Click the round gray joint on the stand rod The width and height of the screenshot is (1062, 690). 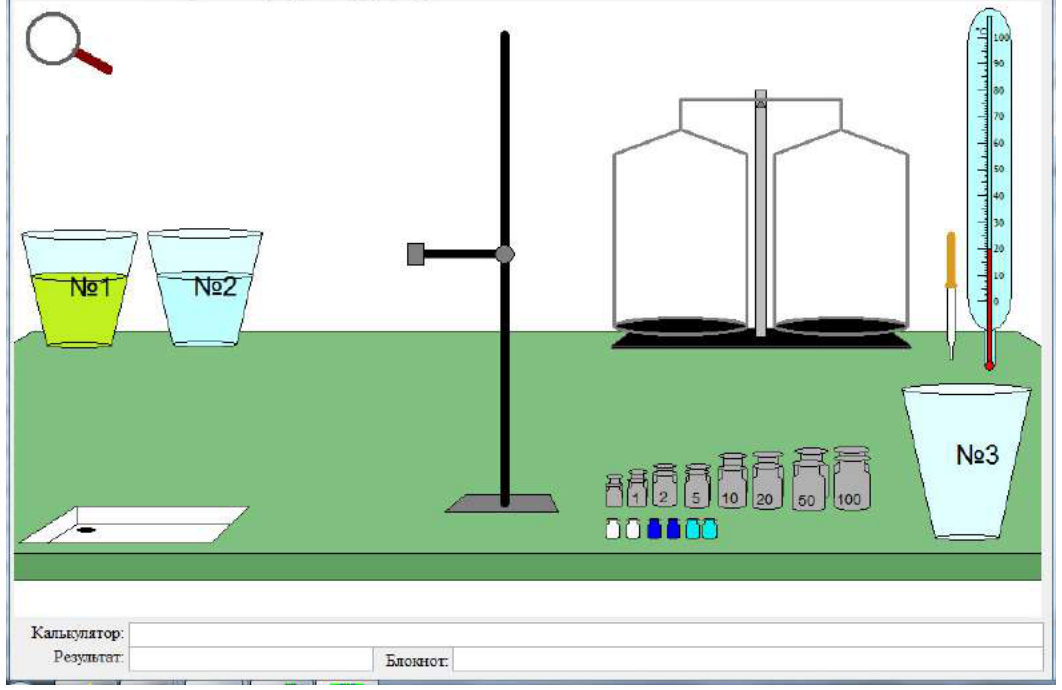tap(505, 255)
